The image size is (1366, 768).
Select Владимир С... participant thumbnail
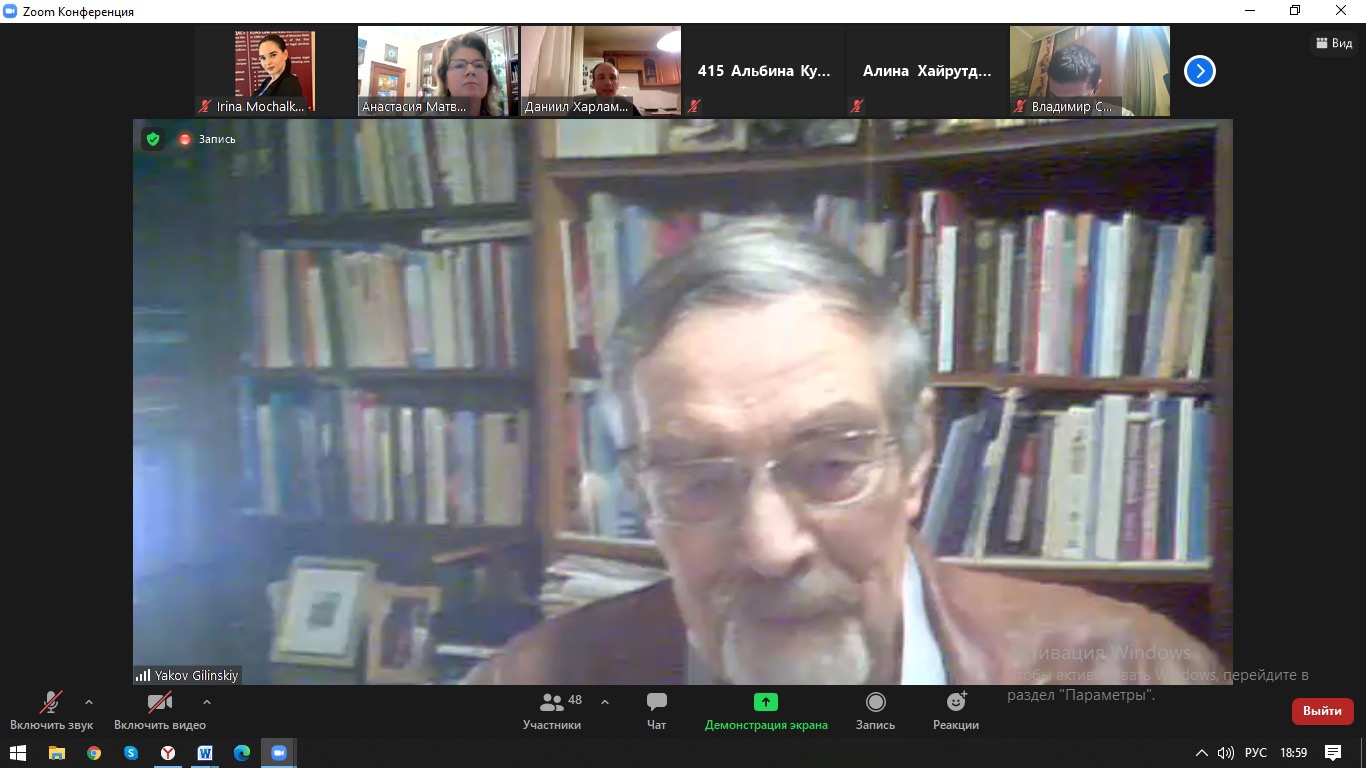(x=1090, y=71)
